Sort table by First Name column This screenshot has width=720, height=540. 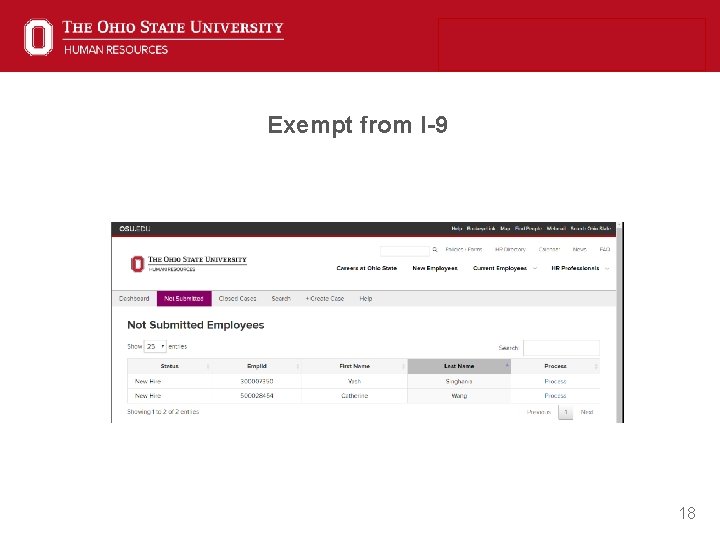354,366
